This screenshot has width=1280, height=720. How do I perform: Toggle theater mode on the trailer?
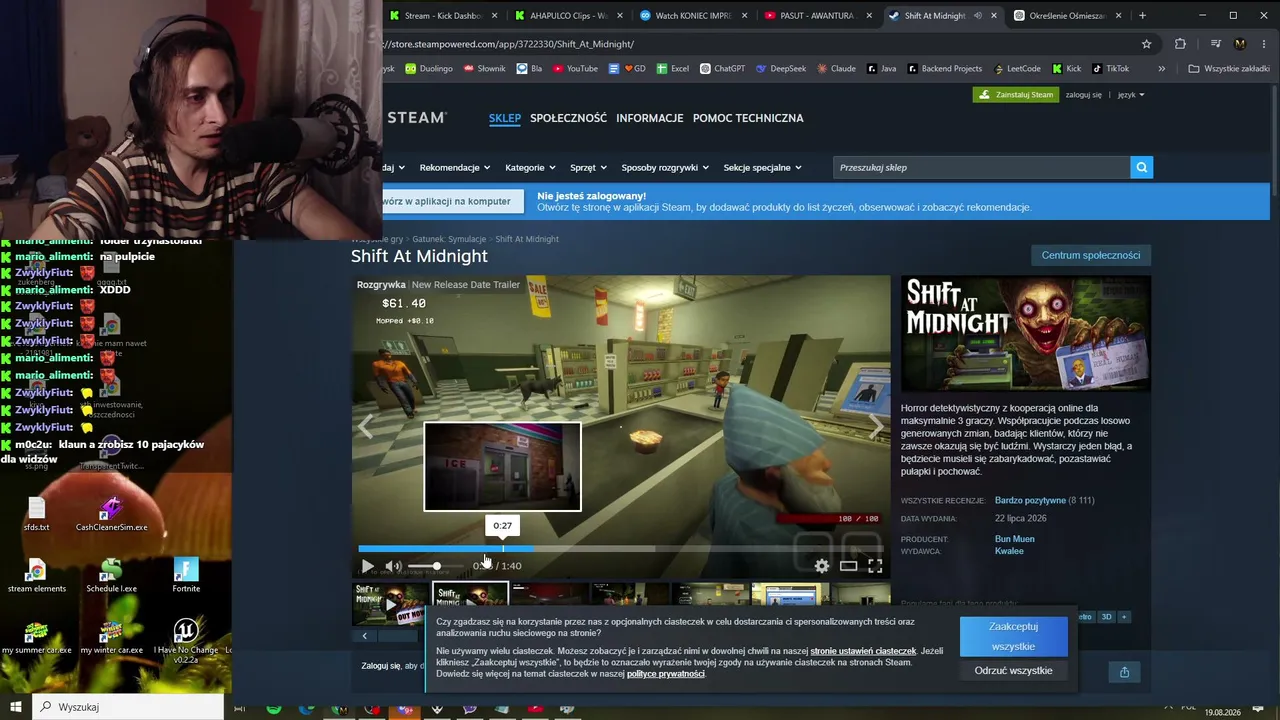point(848,566)
